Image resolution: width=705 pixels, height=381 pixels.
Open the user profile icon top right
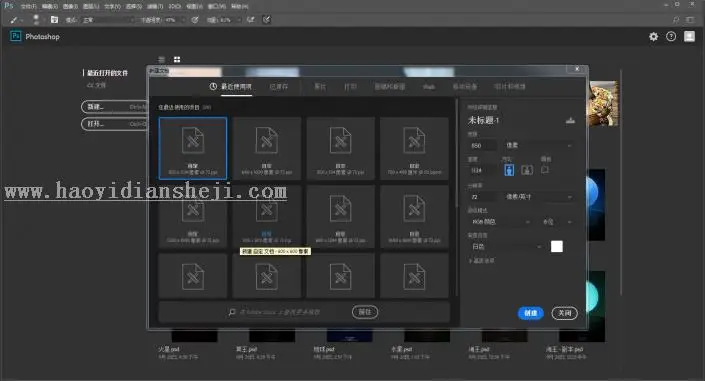click(689, 36)
